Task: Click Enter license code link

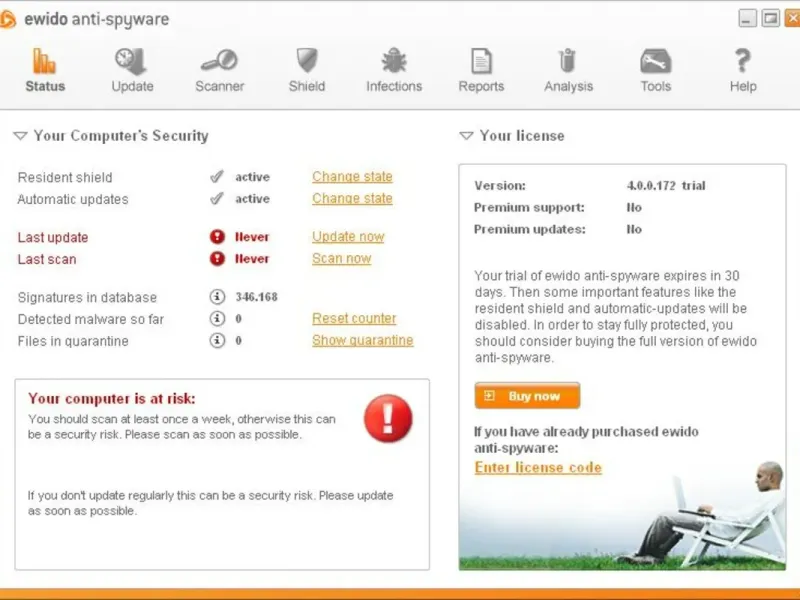Action: (x=538, y=468)
